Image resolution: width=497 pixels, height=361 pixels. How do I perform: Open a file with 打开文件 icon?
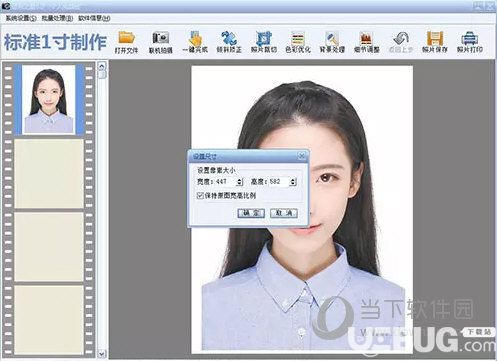tap(126, 42)
